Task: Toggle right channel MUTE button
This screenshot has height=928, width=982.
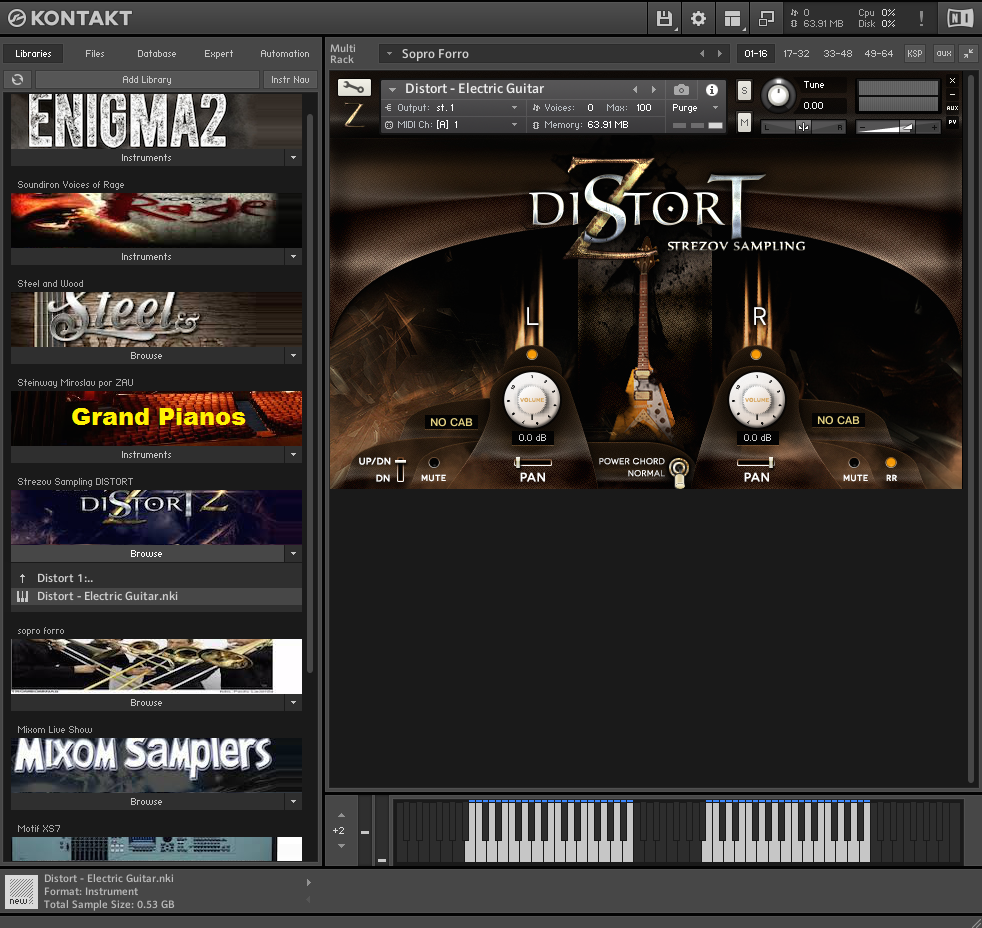Action: [854, 463]
